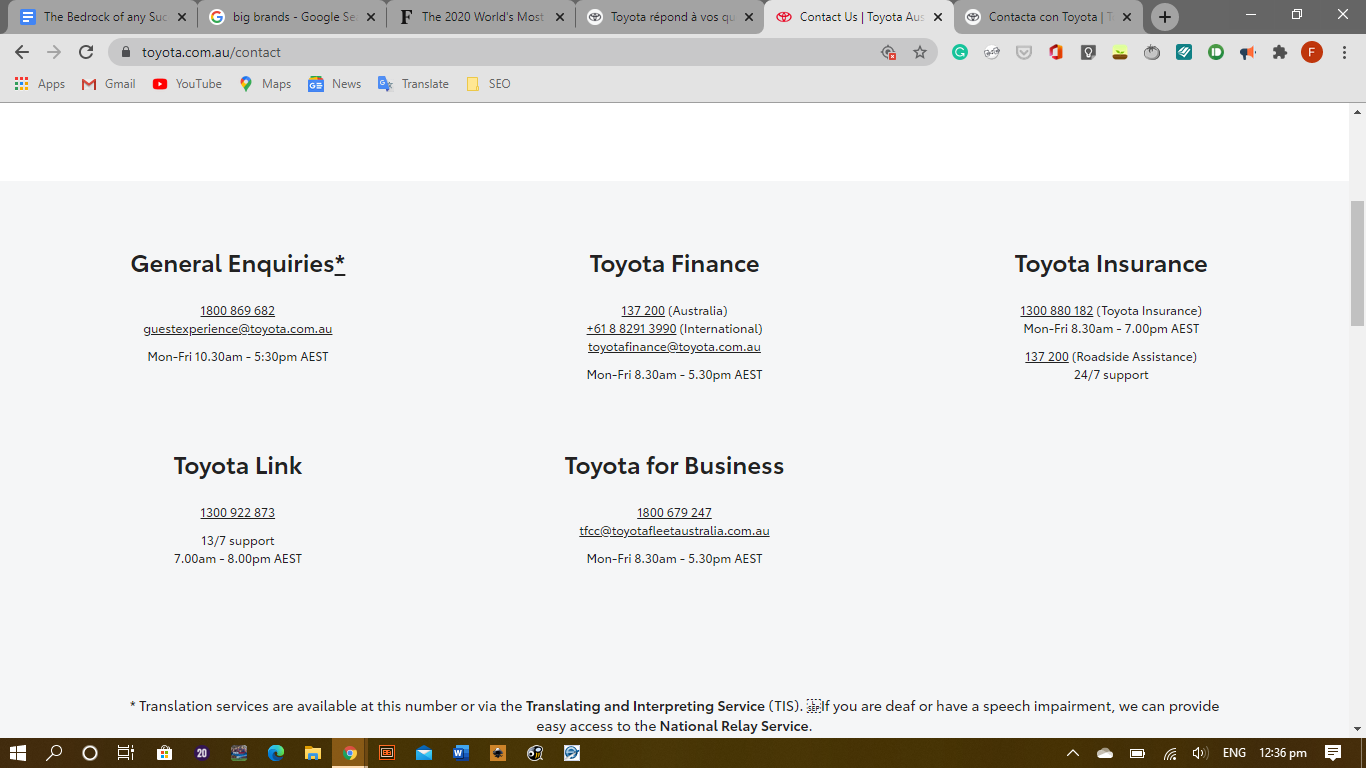View site information via the padlock
Viewport: 1366px width, 768px height.
[126, 52]
